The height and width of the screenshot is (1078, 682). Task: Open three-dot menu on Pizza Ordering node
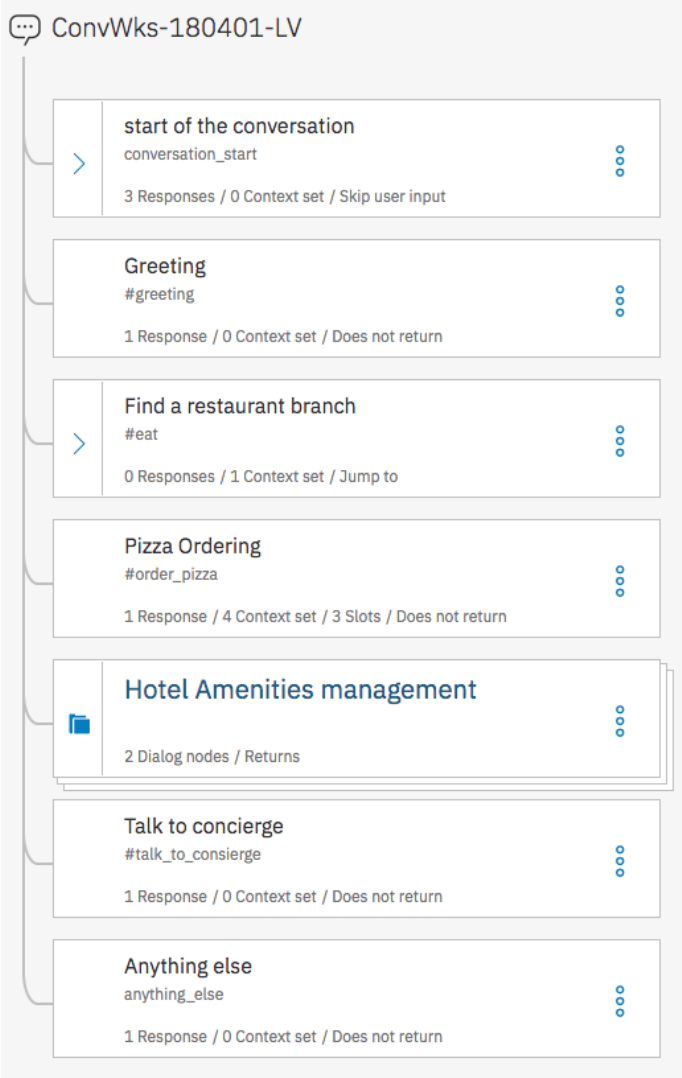[x=620, y=581]
